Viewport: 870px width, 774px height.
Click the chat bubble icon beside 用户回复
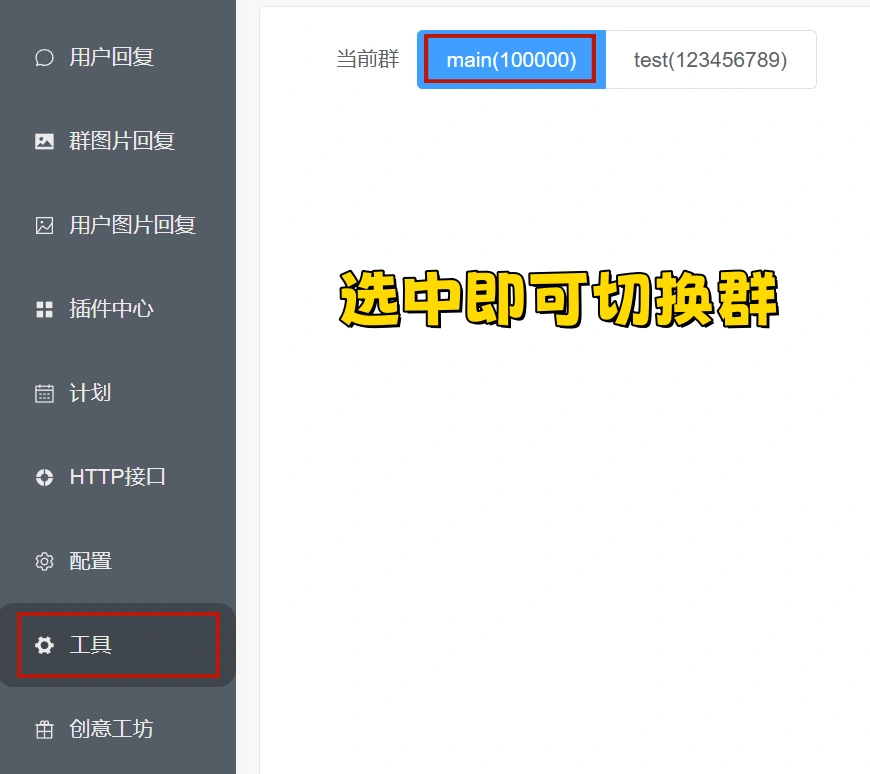[44, 58]
